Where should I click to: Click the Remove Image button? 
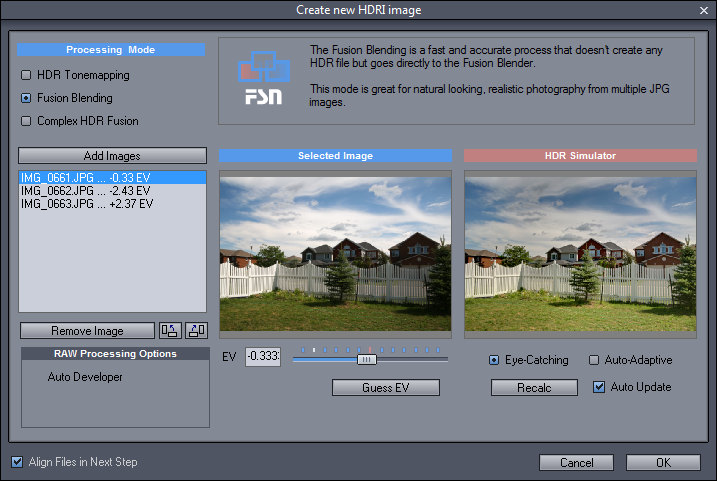pos(87,331)
